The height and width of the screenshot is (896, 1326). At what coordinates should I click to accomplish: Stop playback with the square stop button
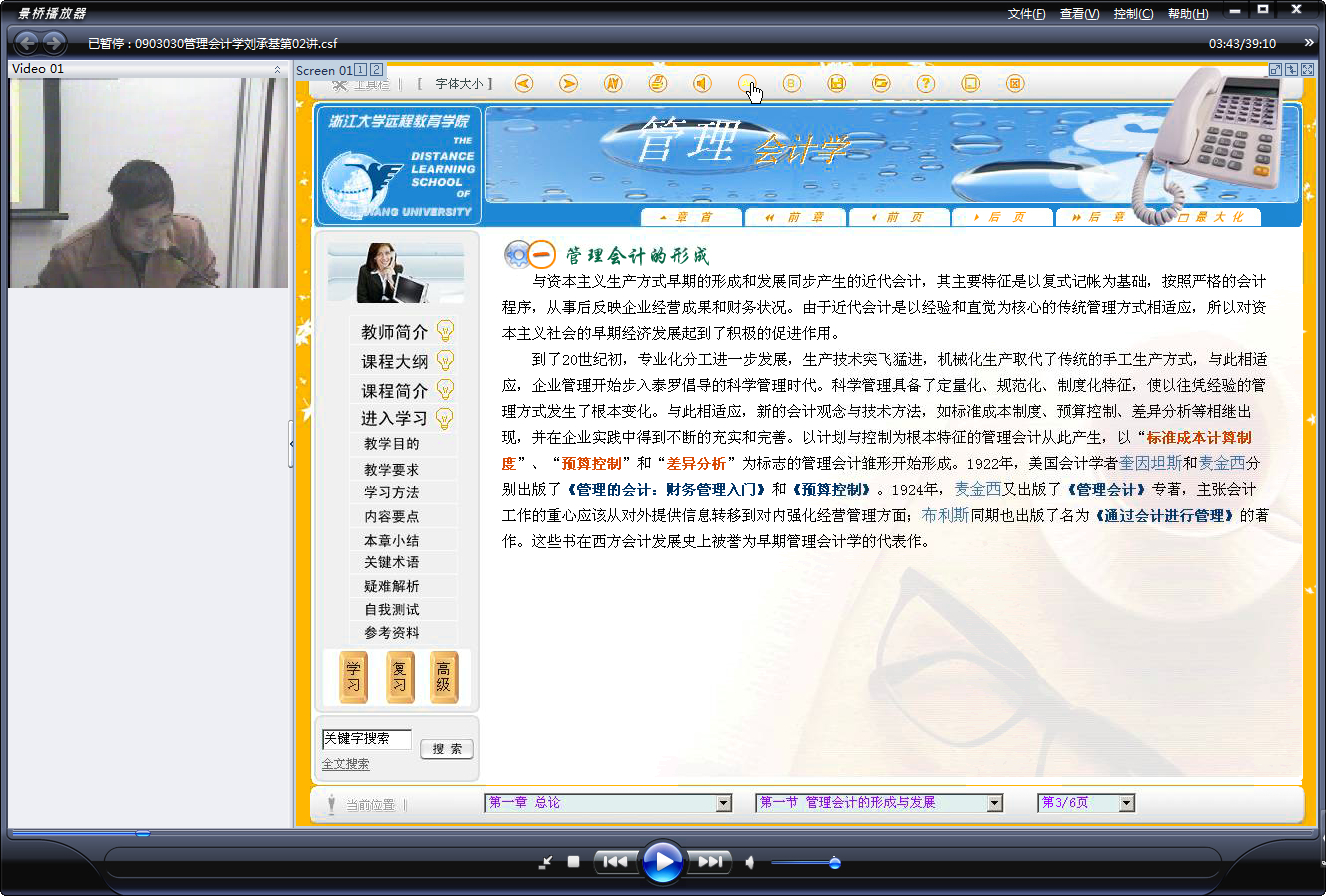tap(573, 861)
